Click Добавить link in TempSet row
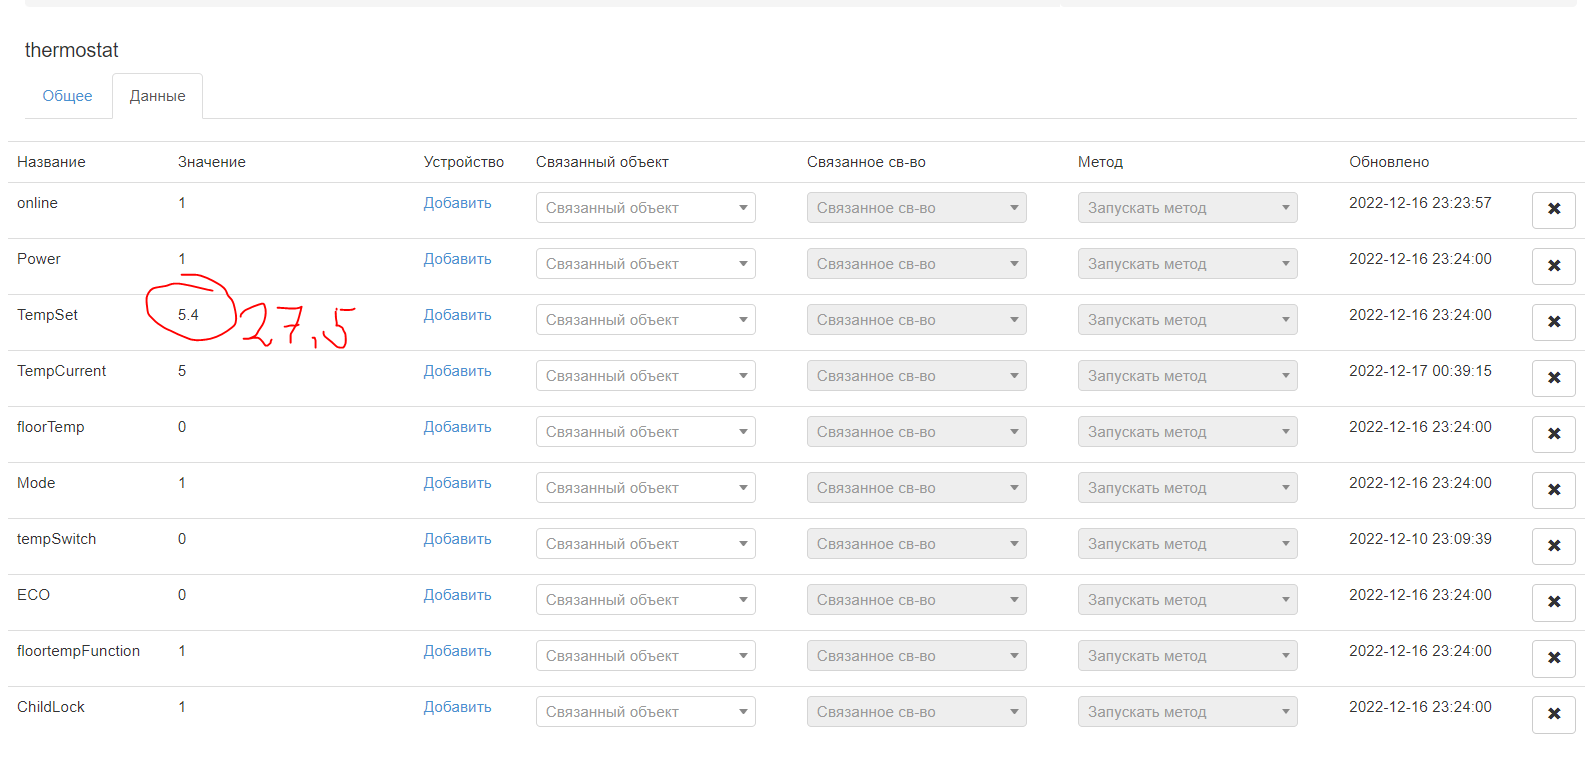The image size is (1585, 758). point(457,315)
